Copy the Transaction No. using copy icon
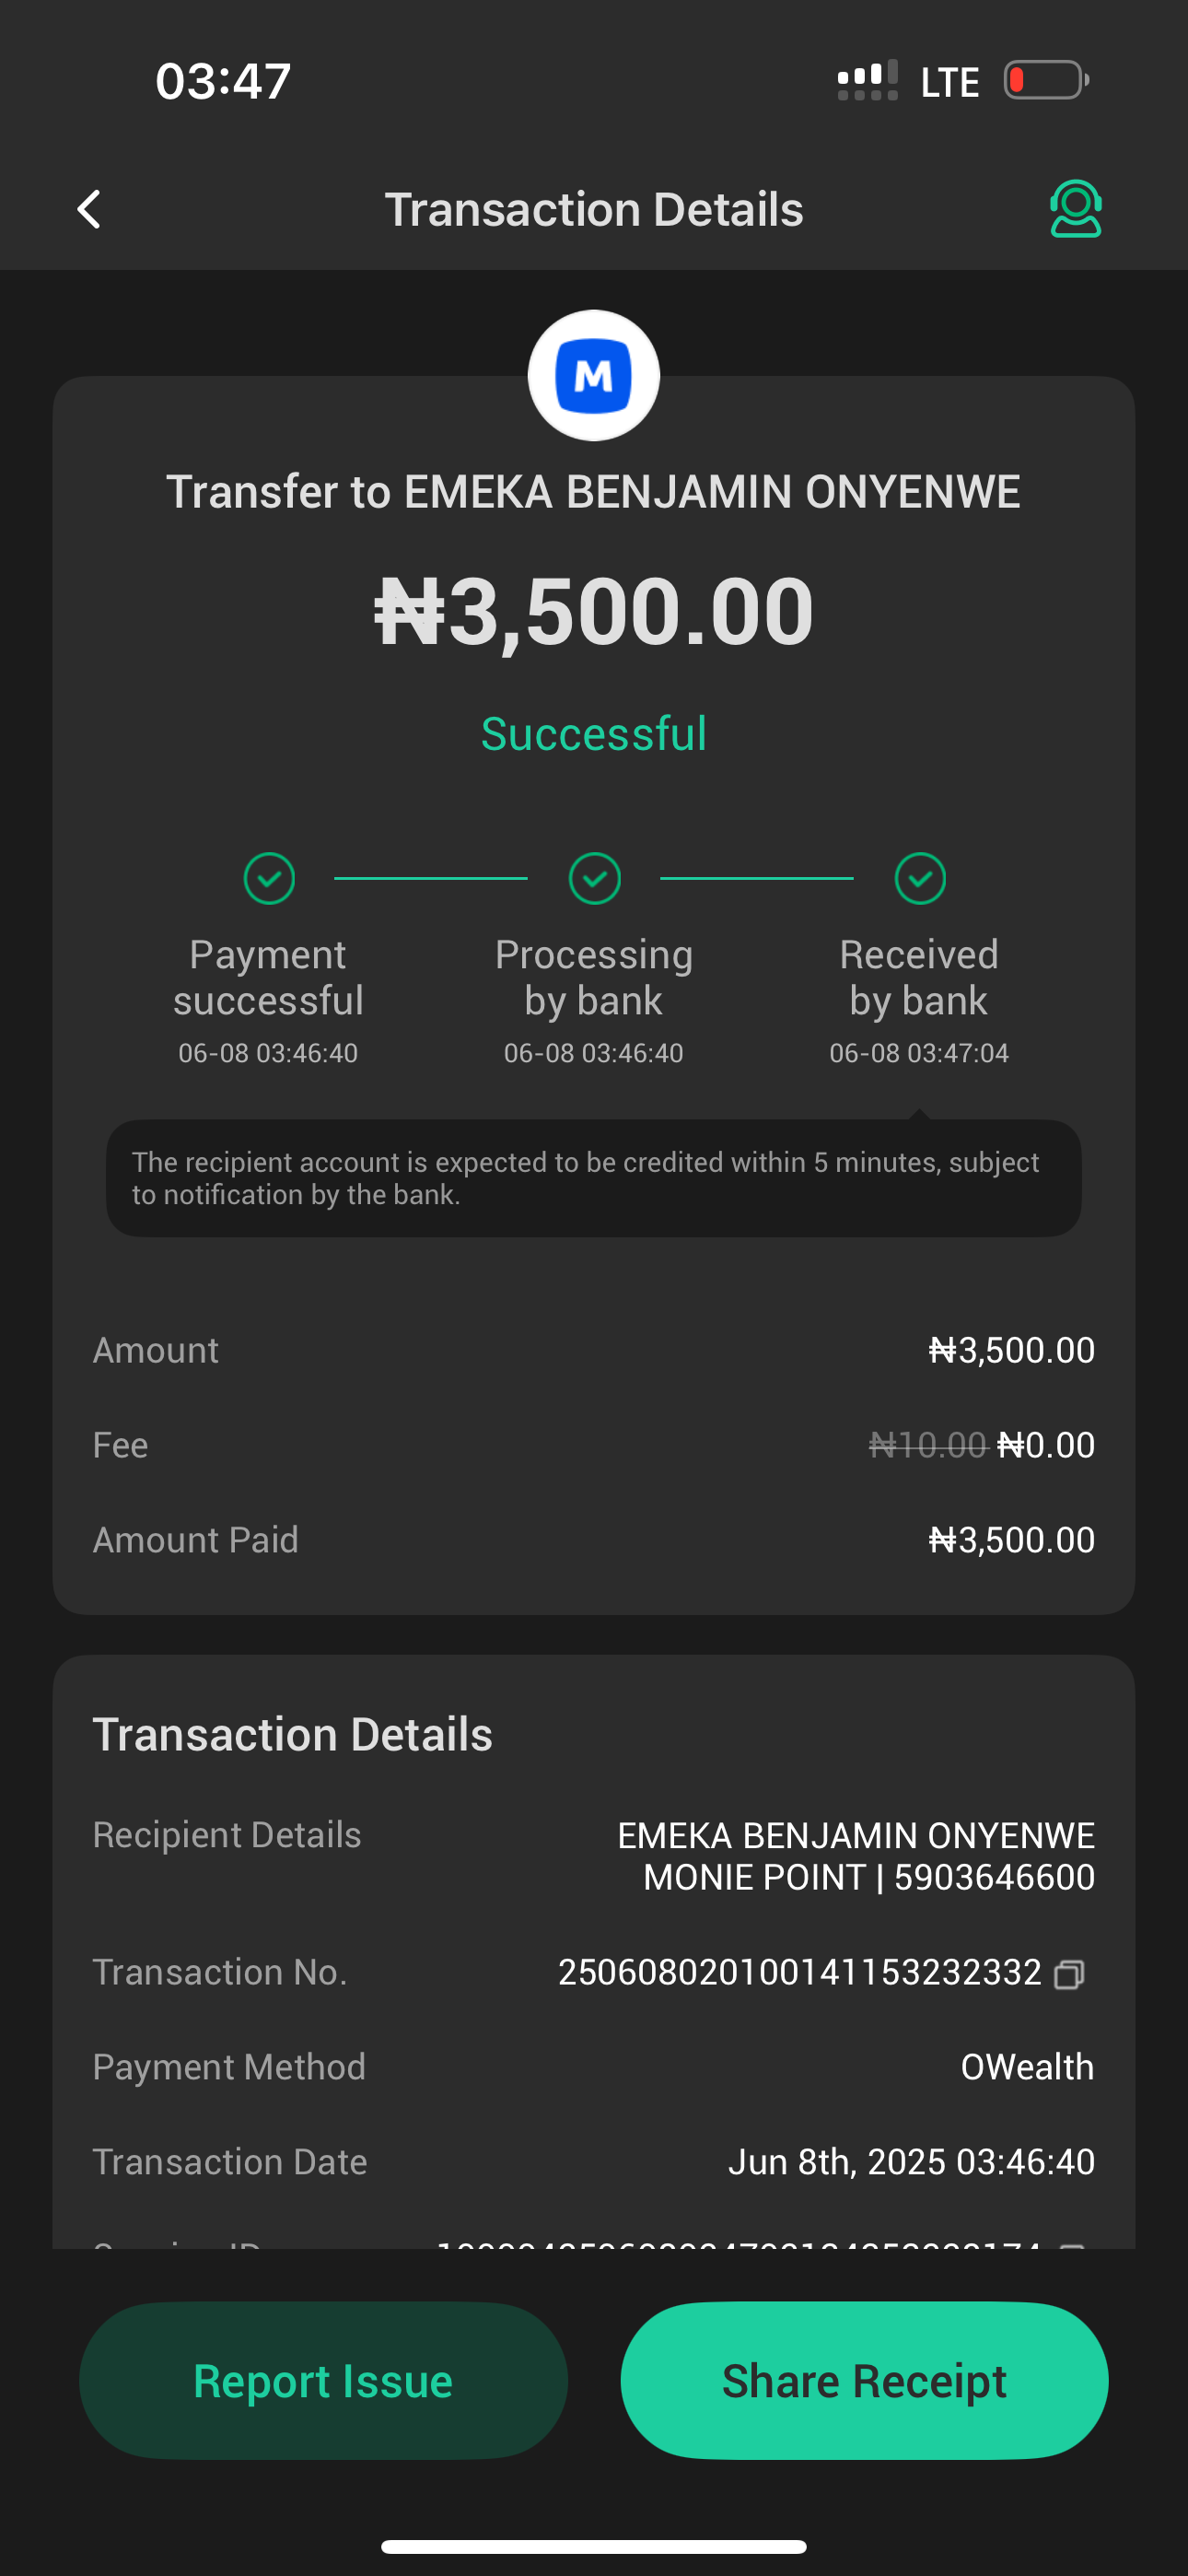Screen dimensions: 1188x2576 pos(1069,1974)
